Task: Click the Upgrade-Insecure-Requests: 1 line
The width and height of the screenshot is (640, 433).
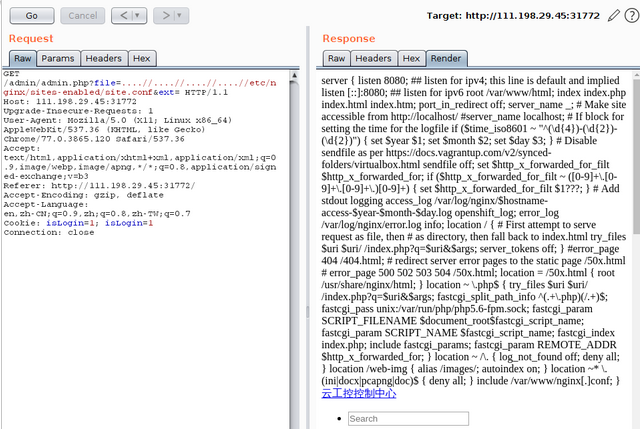Action: tap(78, 111)
